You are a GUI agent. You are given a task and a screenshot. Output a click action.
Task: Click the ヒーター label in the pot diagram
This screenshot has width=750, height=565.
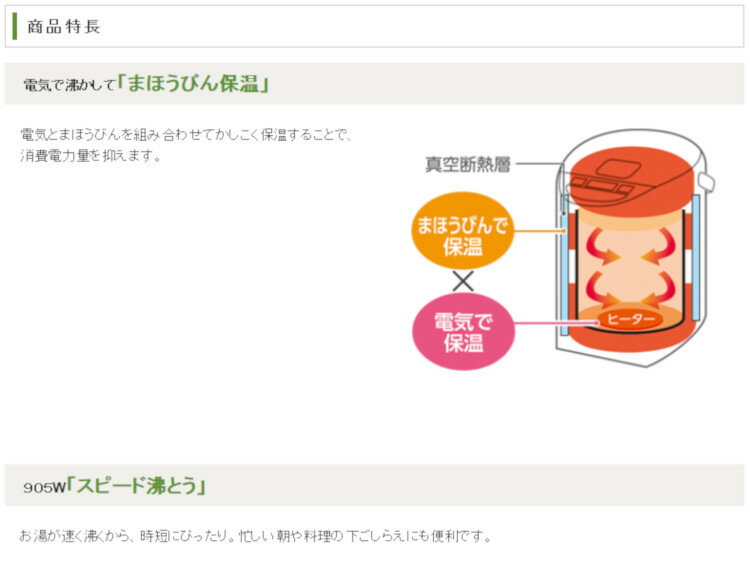[x=630, y=319]
